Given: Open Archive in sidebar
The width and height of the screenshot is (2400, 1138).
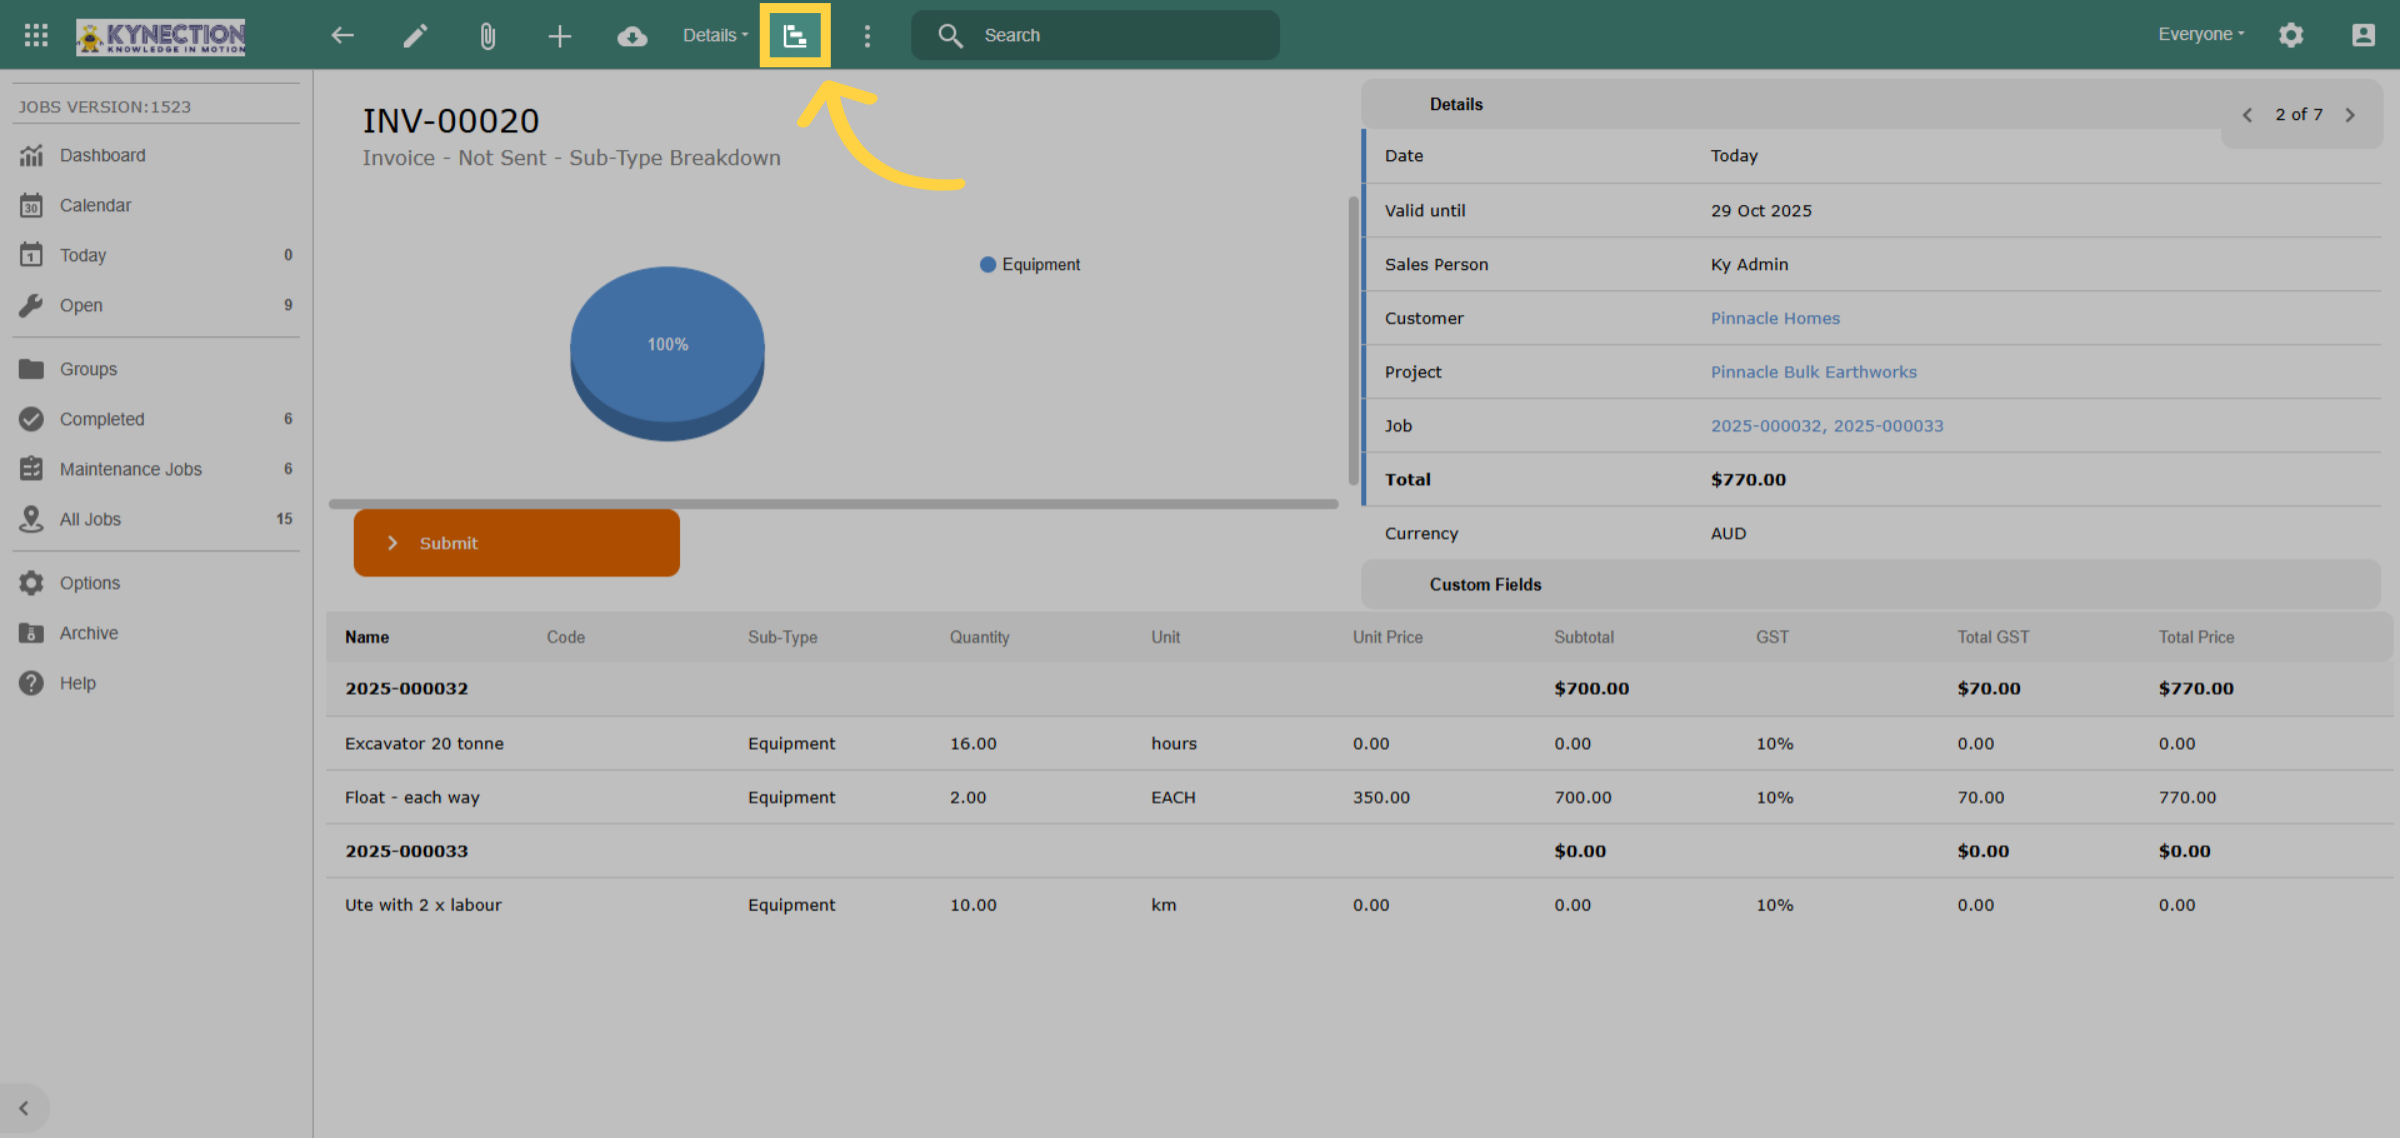Looking at the screenshot, I should pyautogui.click(x=156, y=633).
